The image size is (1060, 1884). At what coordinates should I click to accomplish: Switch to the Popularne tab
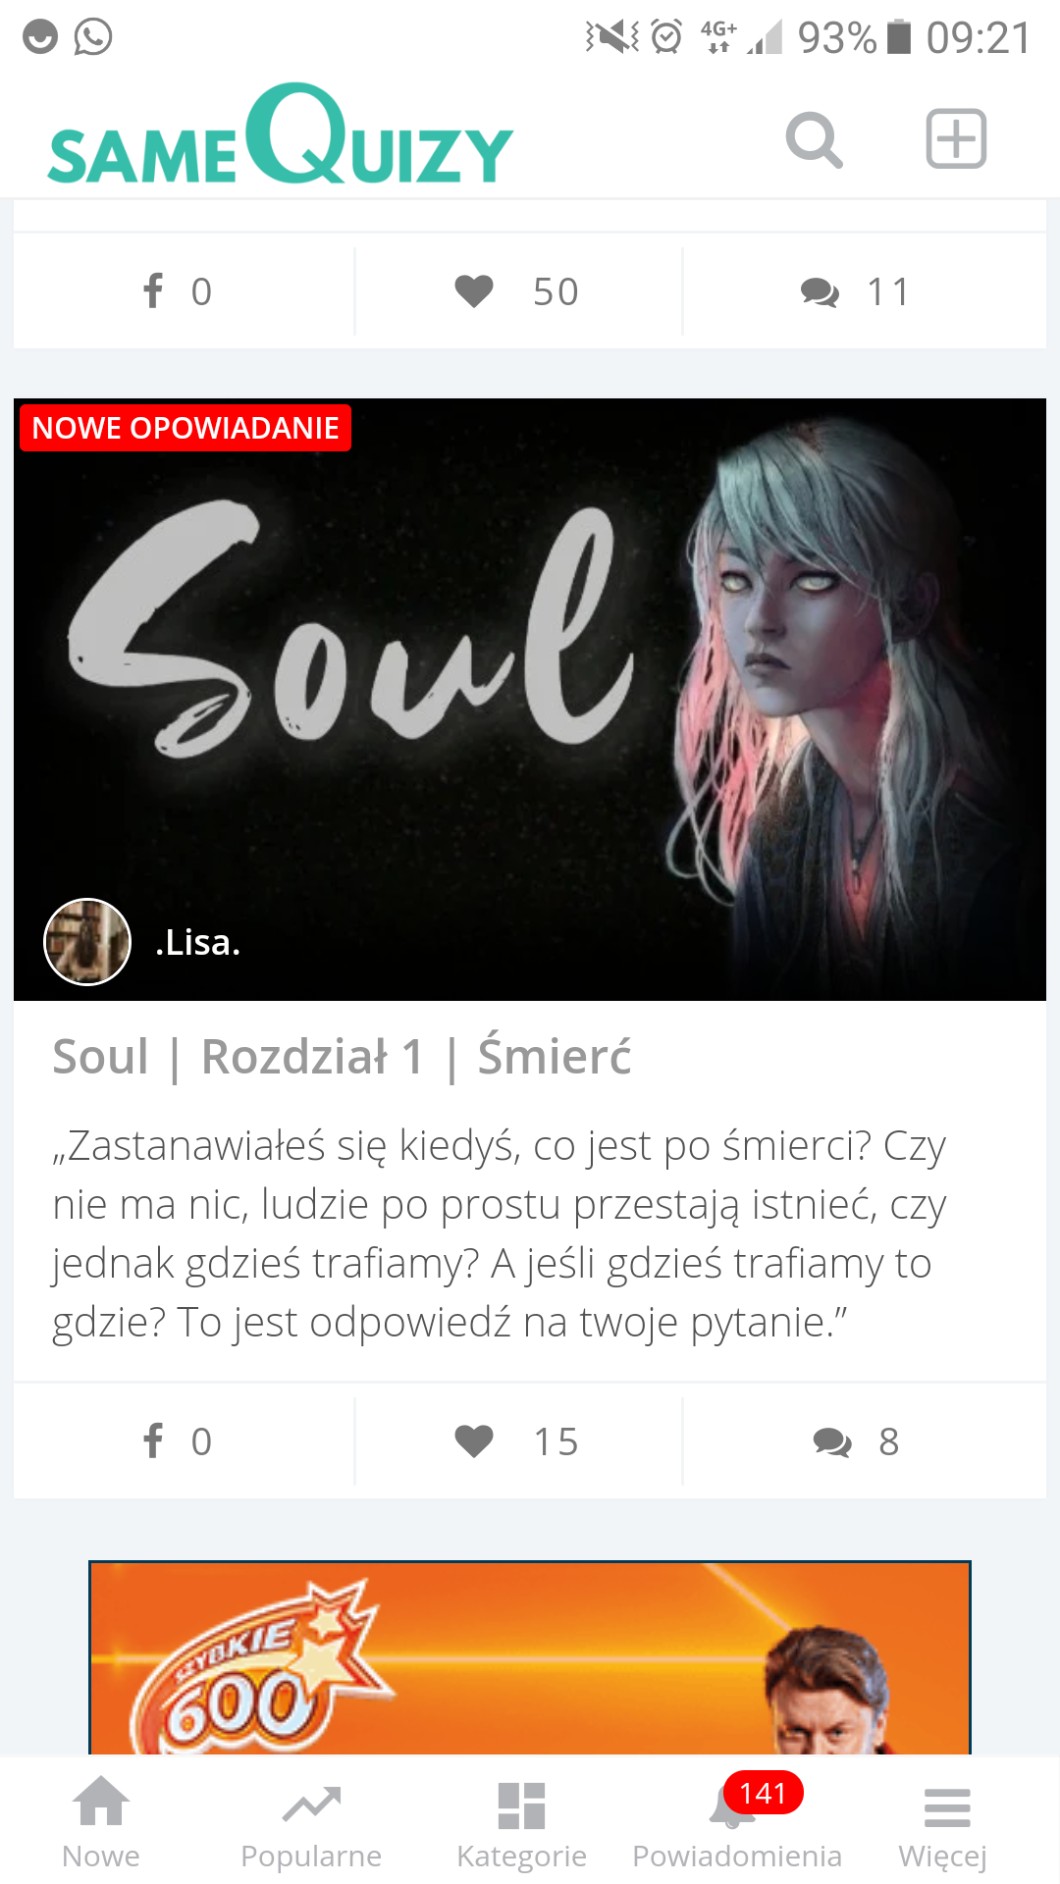[311, 1822]
